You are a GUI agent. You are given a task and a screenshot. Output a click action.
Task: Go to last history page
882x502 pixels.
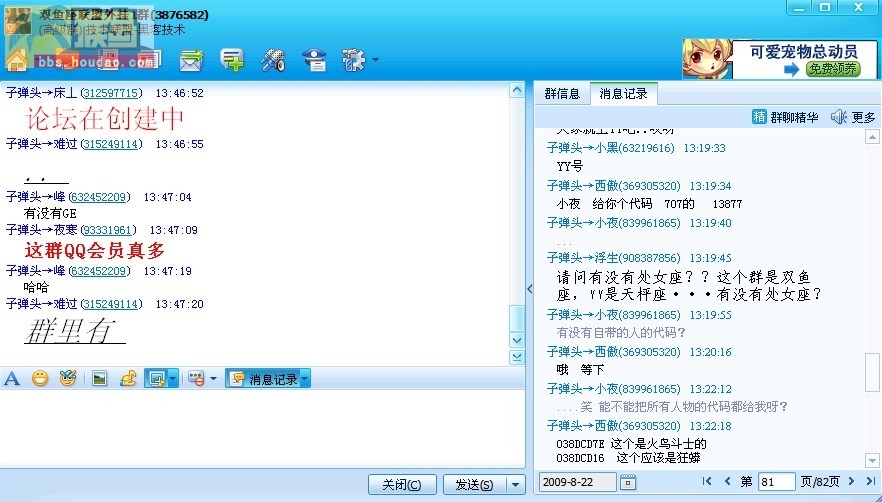(x=871, y=481)
